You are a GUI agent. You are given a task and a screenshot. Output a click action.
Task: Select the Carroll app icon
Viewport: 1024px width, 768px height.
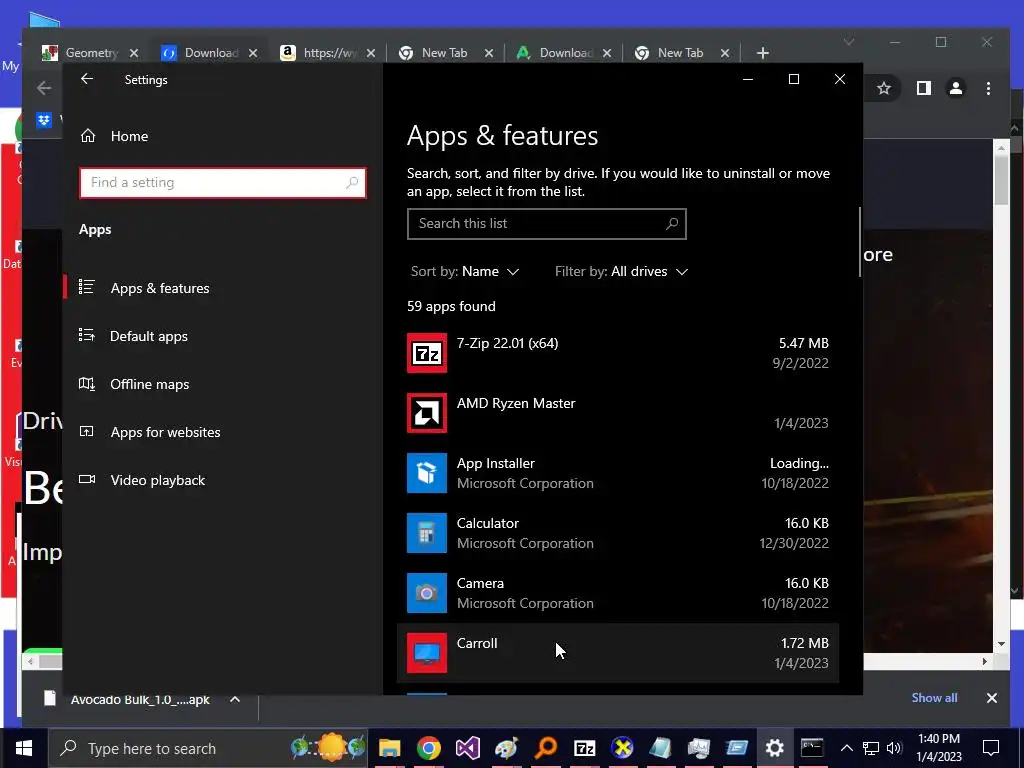(427, 653)
